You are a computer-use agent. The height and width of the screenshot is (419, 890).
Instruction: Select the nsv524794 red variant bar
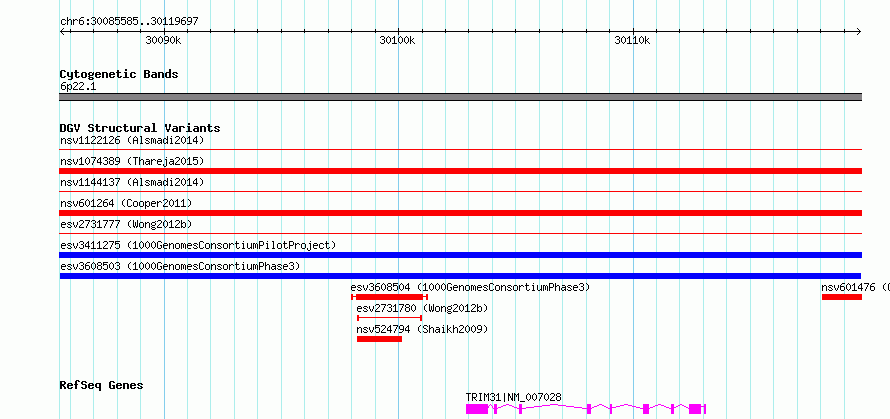coord(379,339)
